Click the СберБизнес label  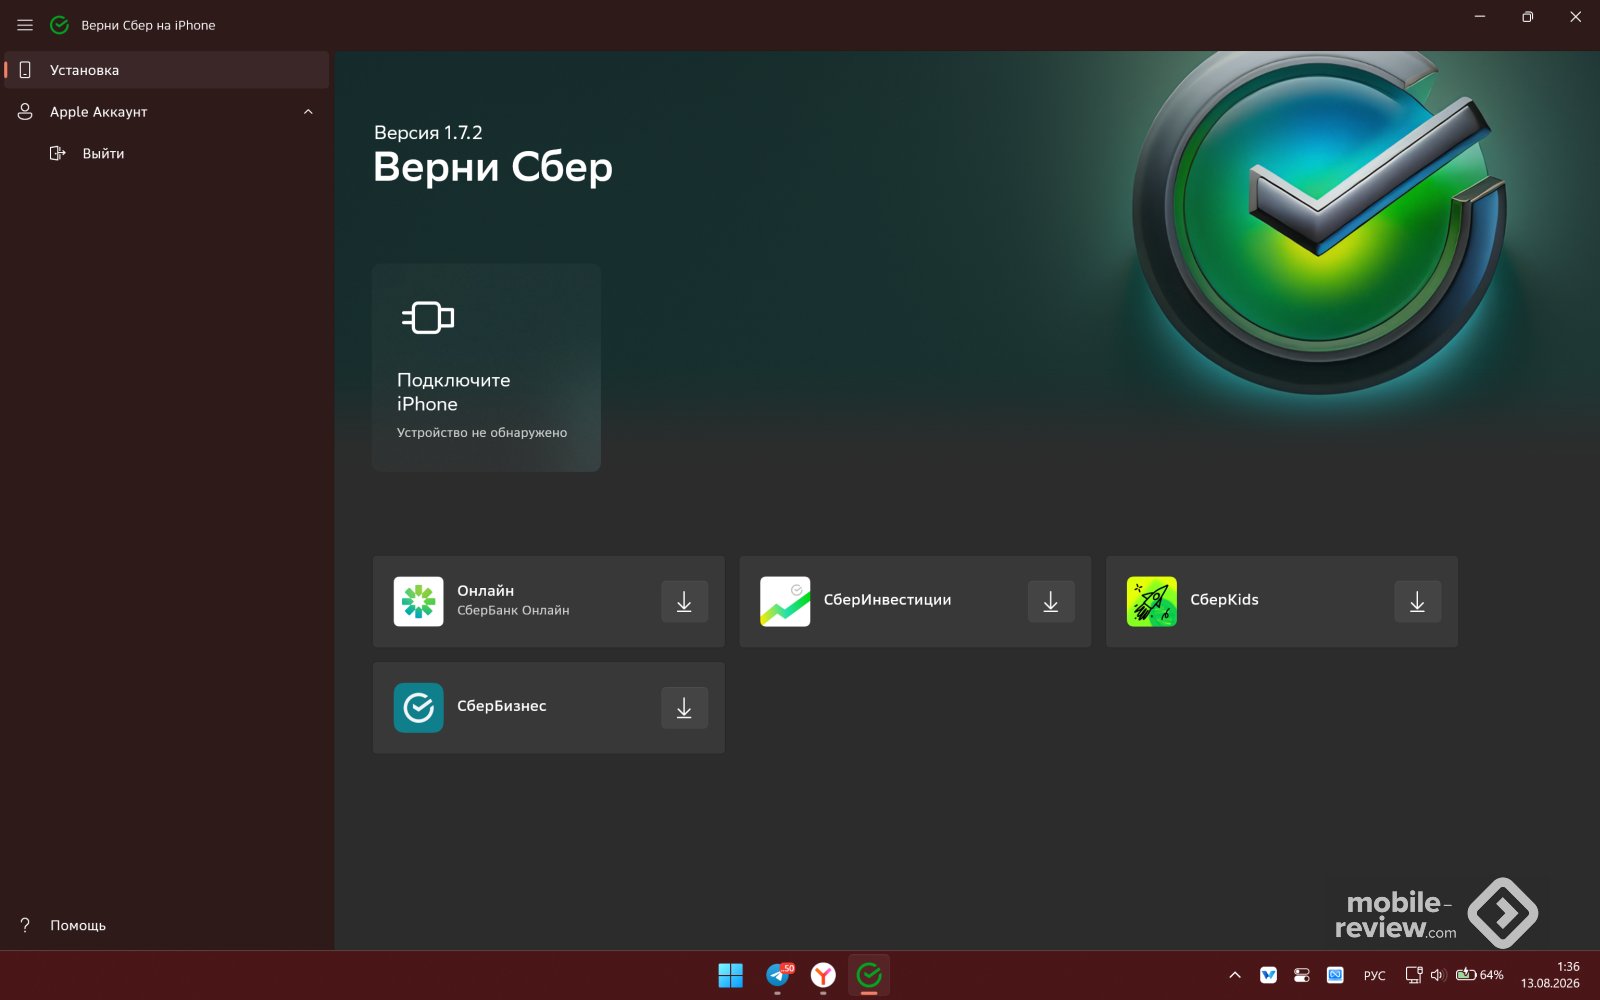(x=502, y=706)
